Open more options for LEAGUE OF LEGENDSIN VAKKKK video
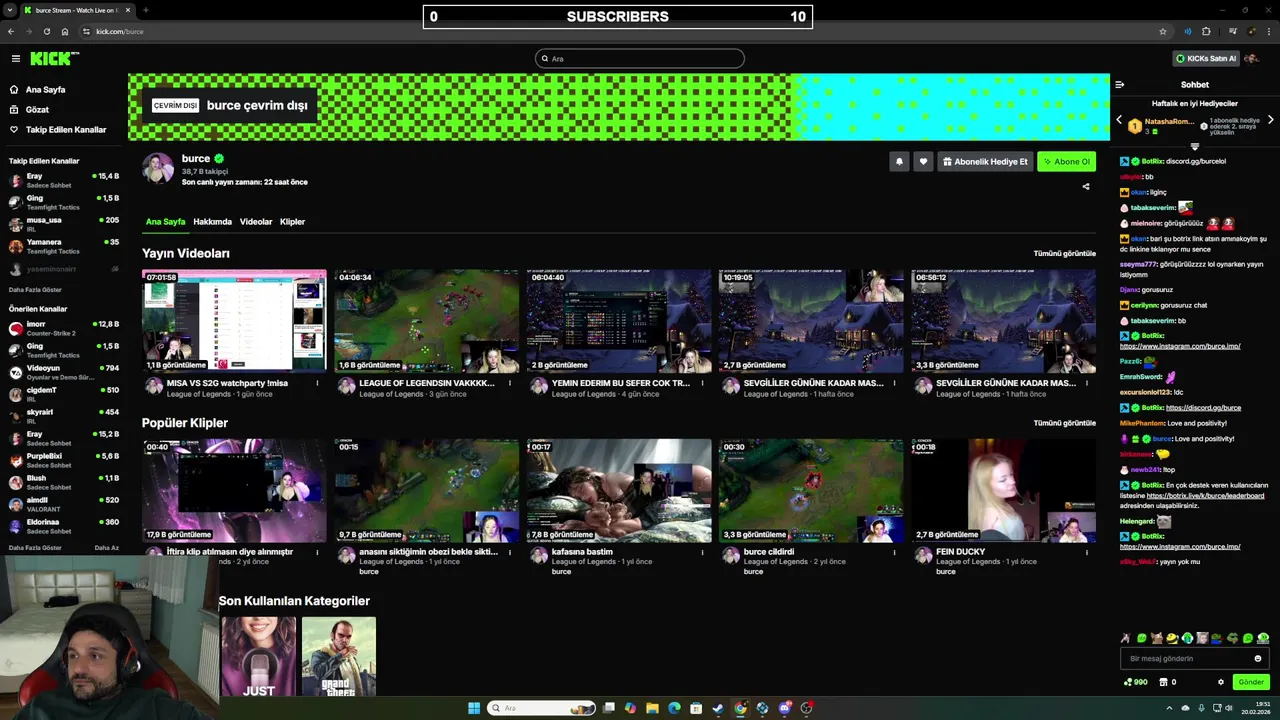This screenshot has width=1280, height=720. click(510, 383)
